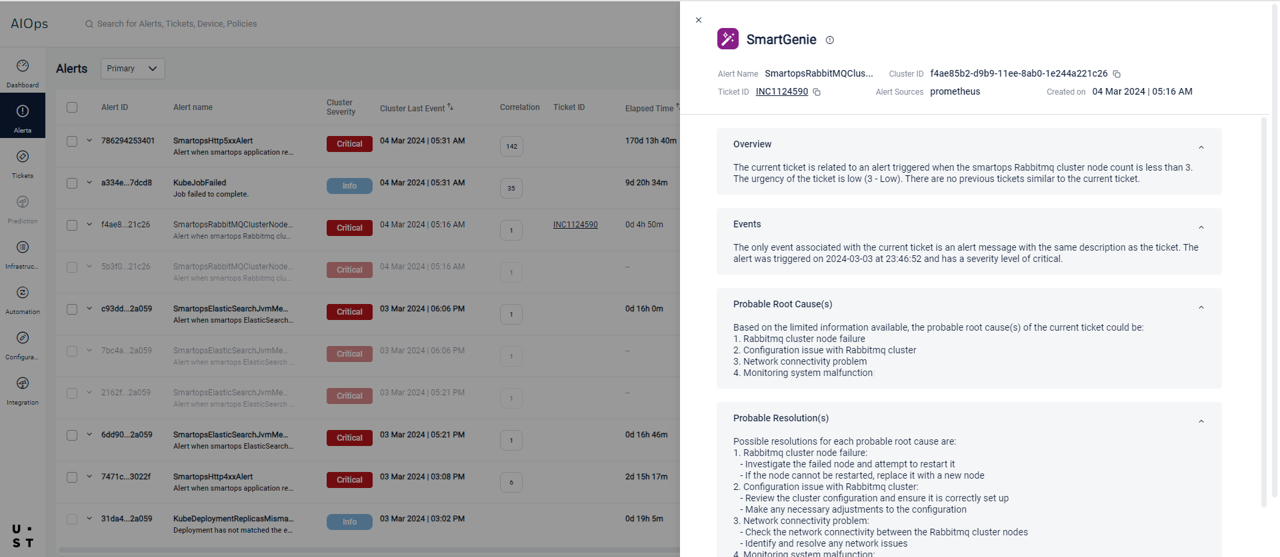
Task: Open the Integration sidebar icon
Action: 22,389
